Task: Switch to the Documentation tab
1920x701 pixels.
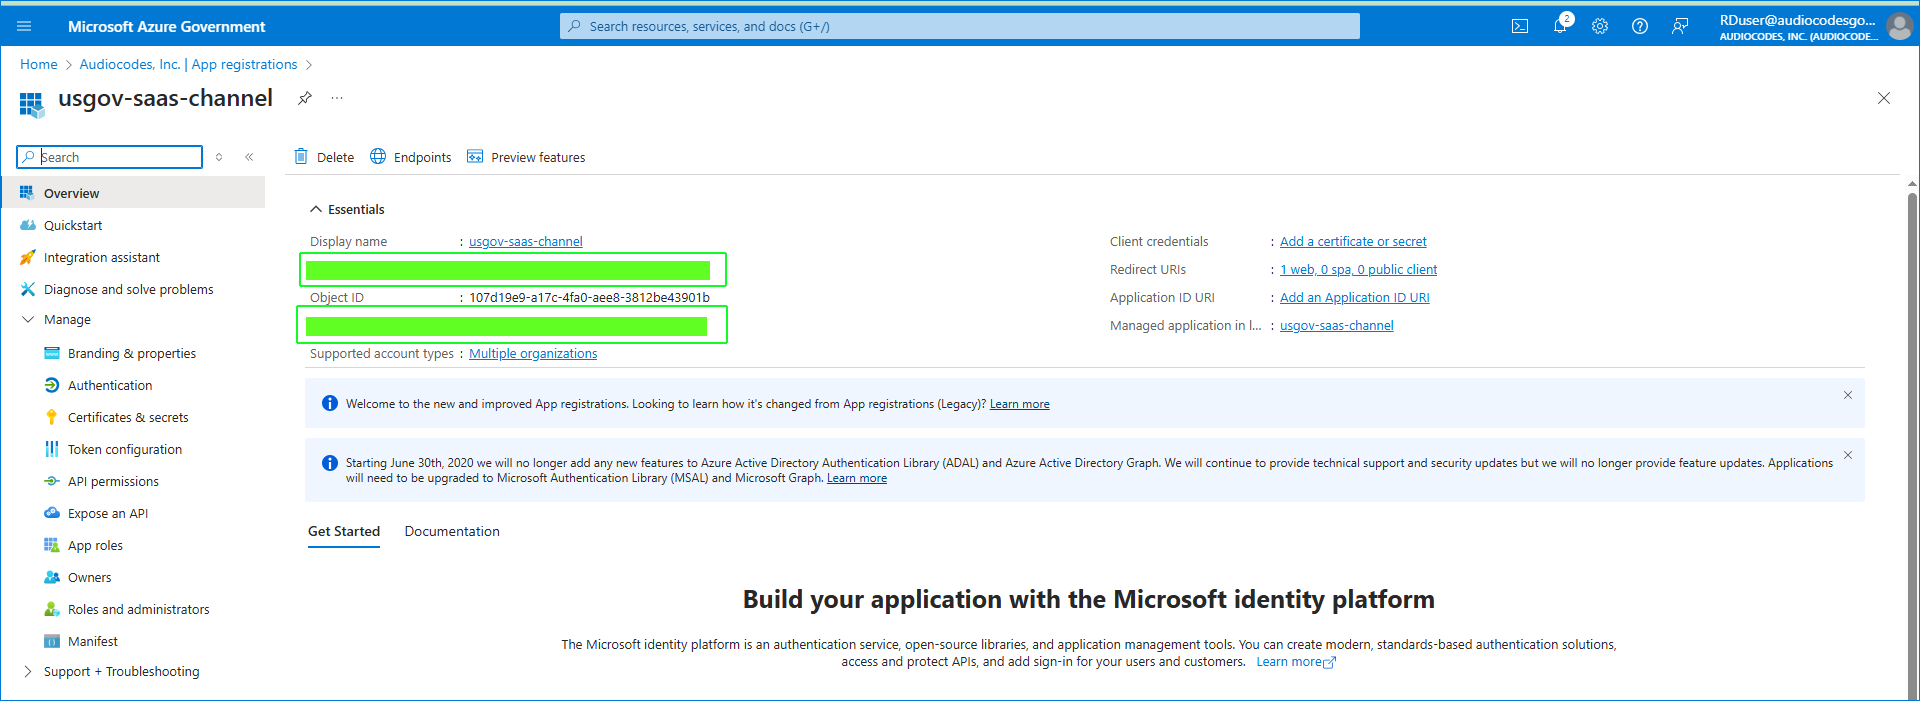Action: [x=452, y=532]
